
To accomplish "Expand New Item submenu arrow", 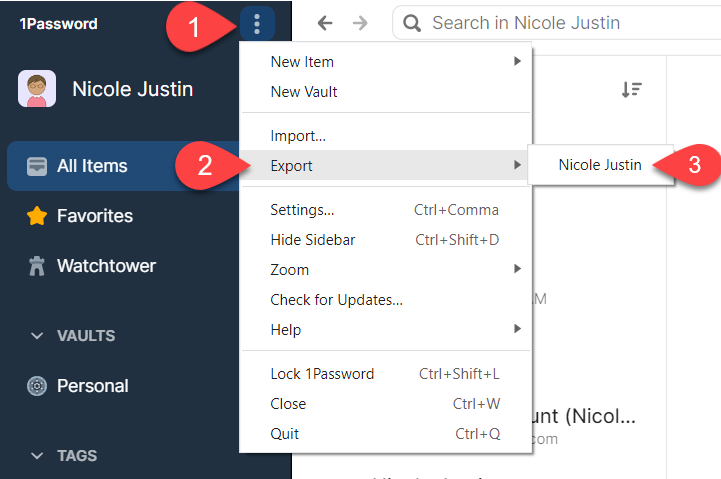I will [x=517, y=61].
